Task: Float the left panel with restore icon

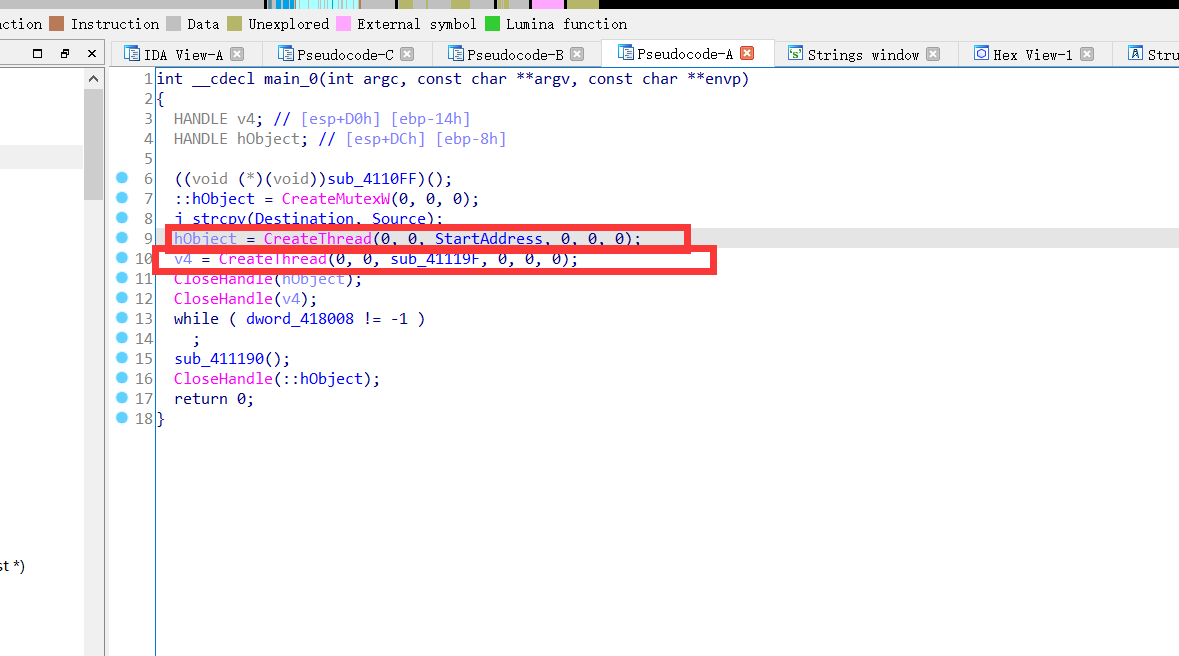Action: [65, 54]
